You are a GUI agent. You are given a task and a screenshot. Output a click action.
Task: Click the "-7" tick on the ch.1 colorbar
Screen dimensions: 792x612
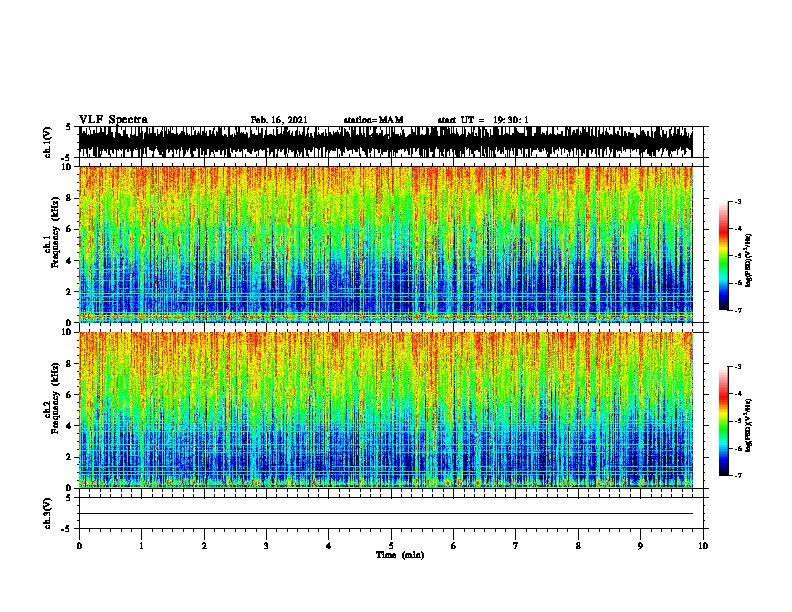coord(737,310)
